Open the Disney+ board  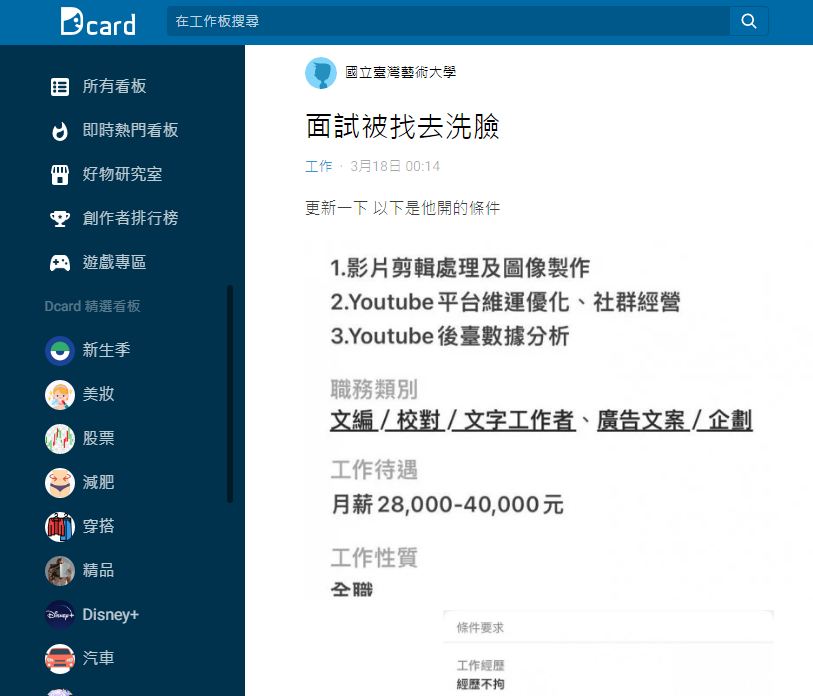point(111,615)
